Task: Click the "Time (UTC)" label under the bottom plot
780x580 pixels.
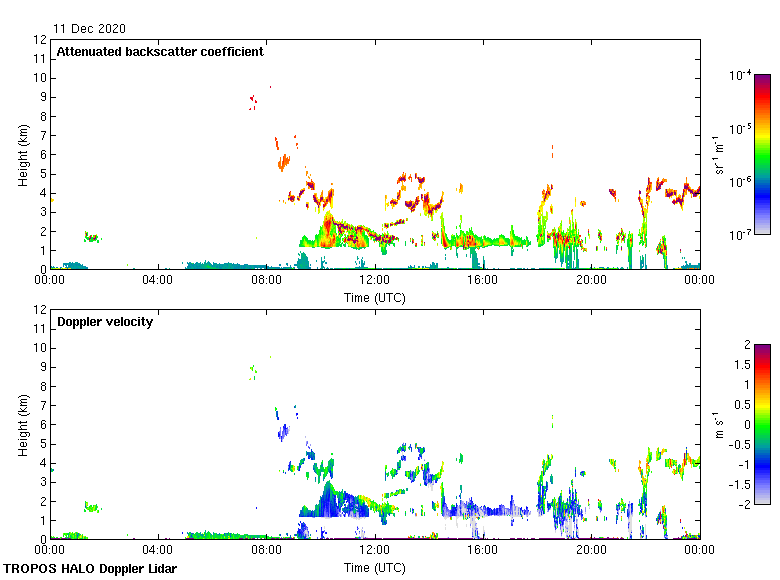Action: point(375,567)
